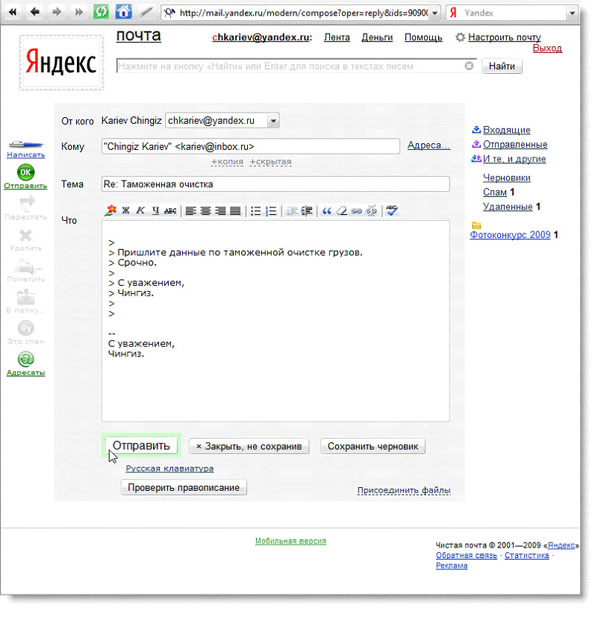Decrease indent in editor toolbar
This screenshot has width=592, height=620.
point(292,211)
